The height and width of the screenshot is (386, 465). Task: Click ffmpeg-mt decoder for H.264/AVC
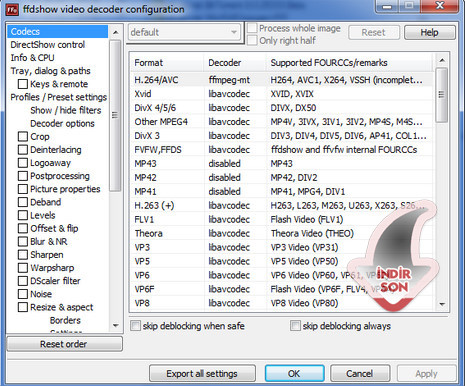pyautogui.click(x=229, y=80)
